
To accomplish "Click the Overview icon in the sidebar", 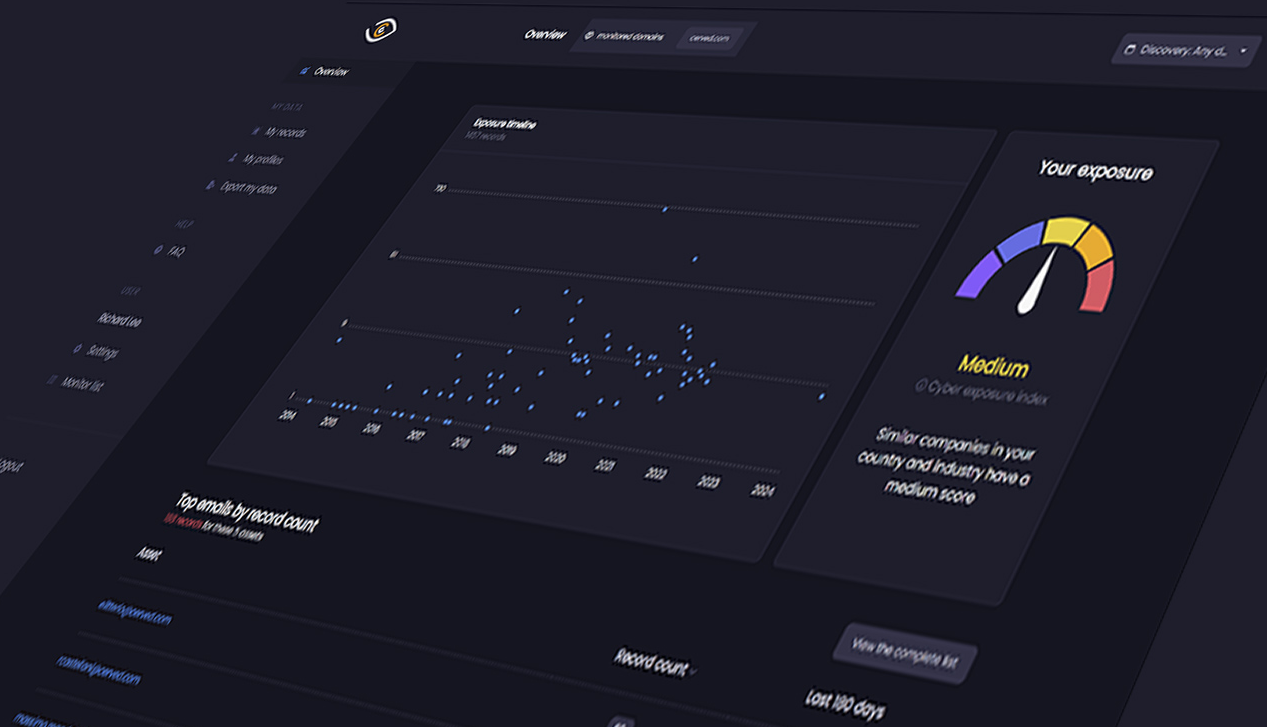I will [303, 71].
